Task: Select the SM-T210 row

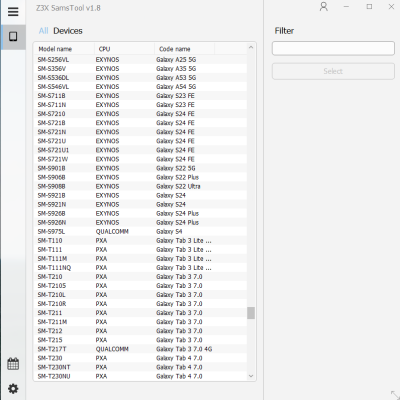Action: (140, 277)
